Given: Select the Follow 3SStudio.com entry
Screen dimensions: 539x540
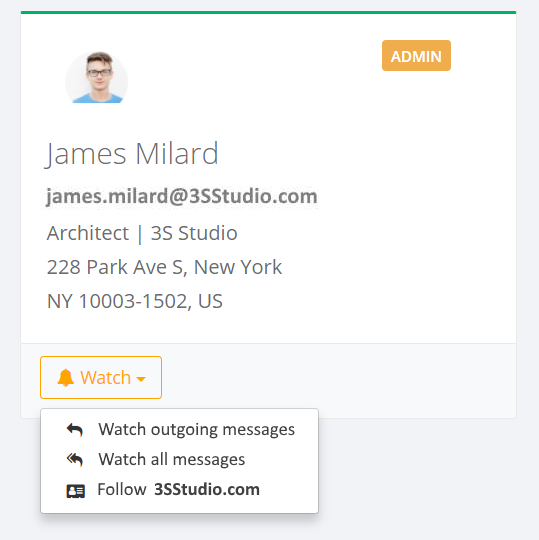Looking at the screenshot, I should pos(179,489).
